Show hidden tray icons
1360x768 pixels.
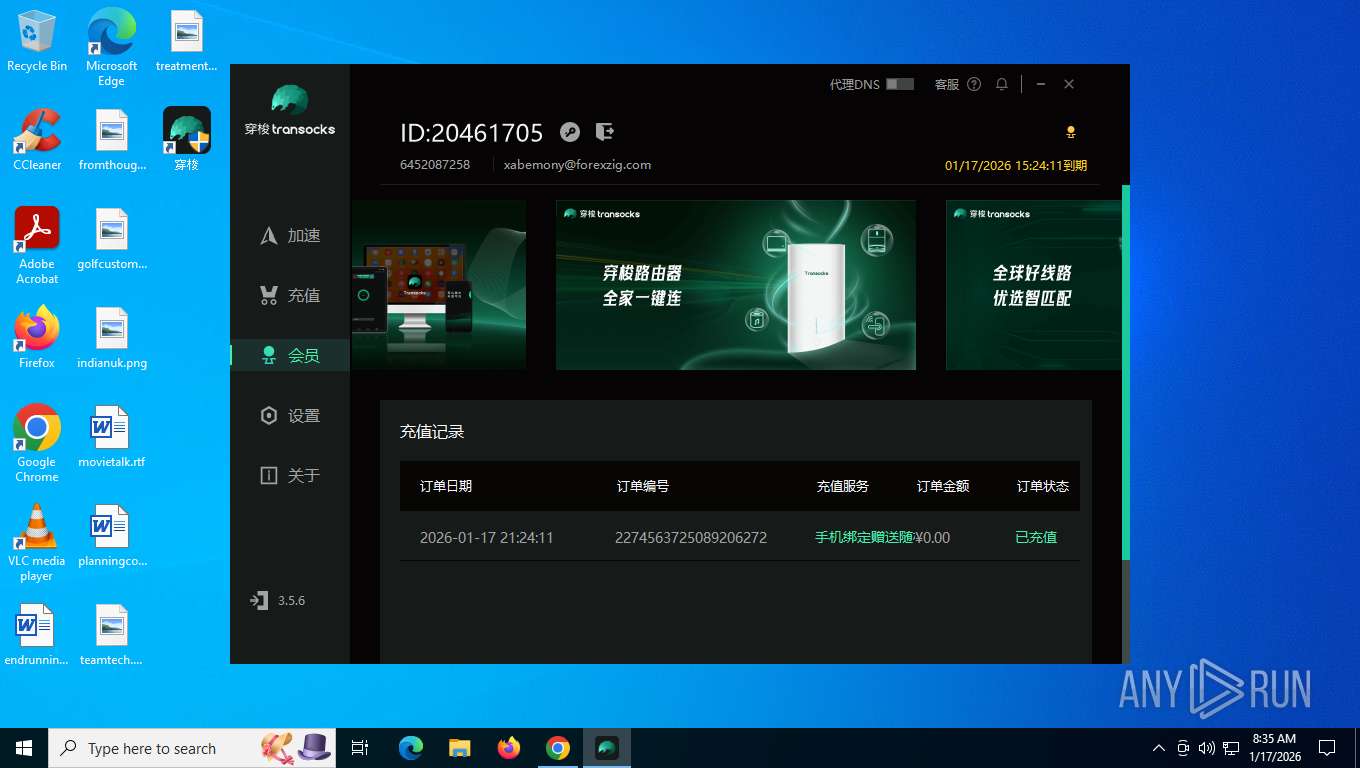pos(1159,748)
